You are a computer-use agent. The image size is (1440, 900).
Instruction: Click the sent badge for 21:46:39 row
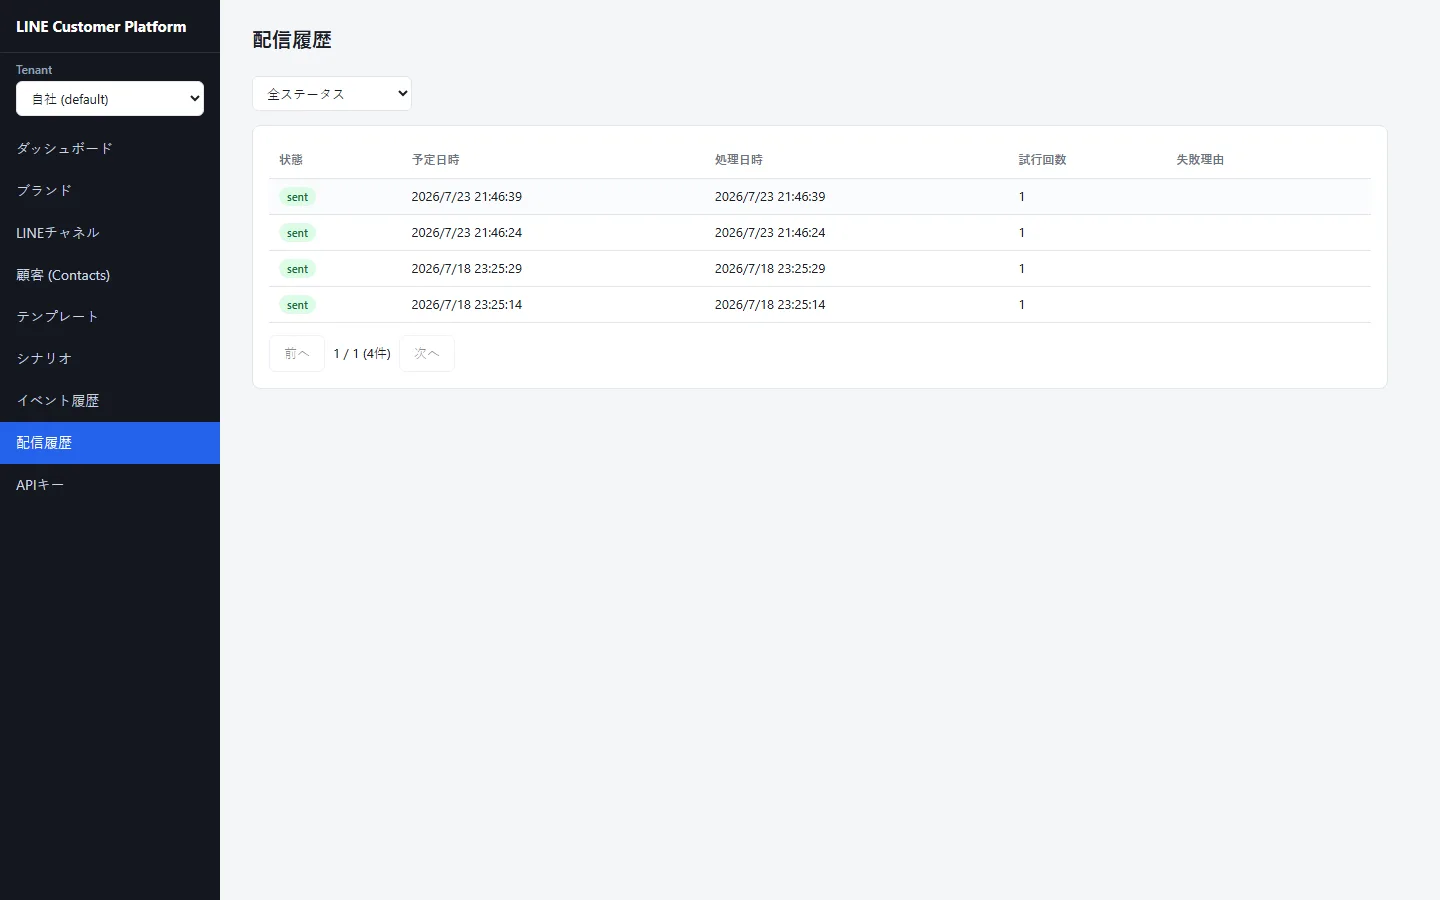click(297, 197)
